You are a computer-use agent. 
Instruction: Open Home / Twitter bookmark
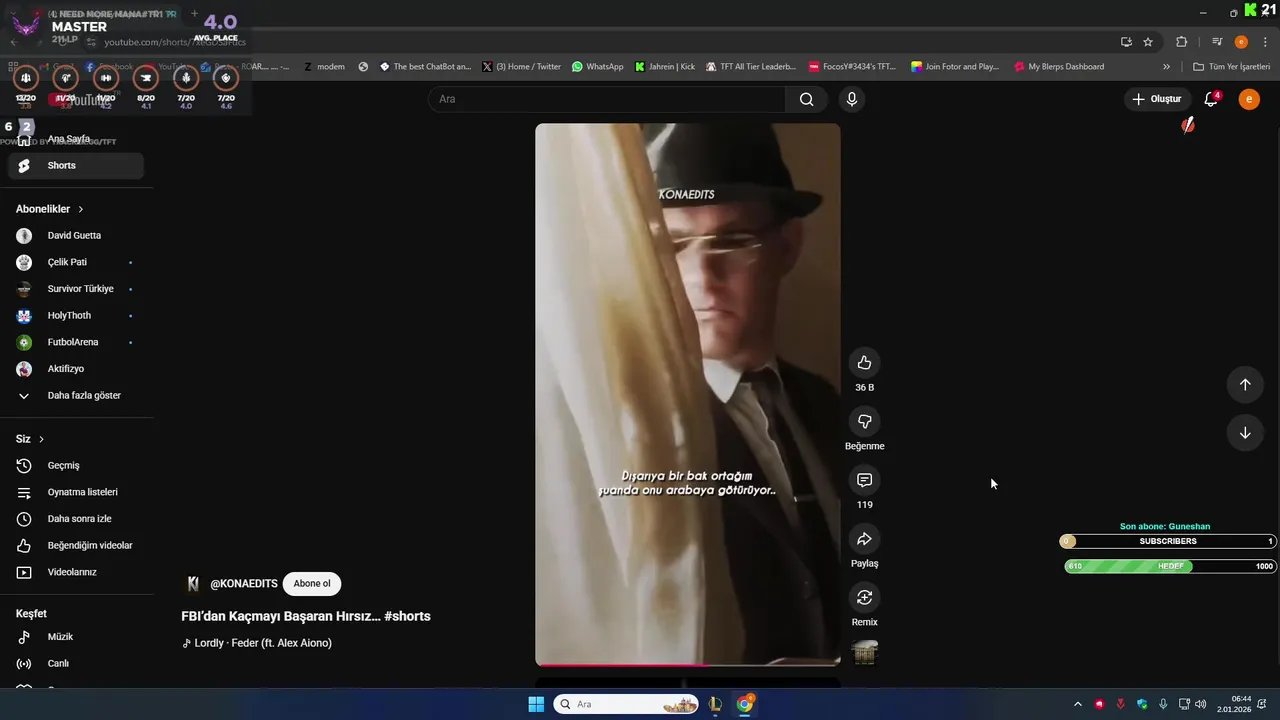(521, 67)
